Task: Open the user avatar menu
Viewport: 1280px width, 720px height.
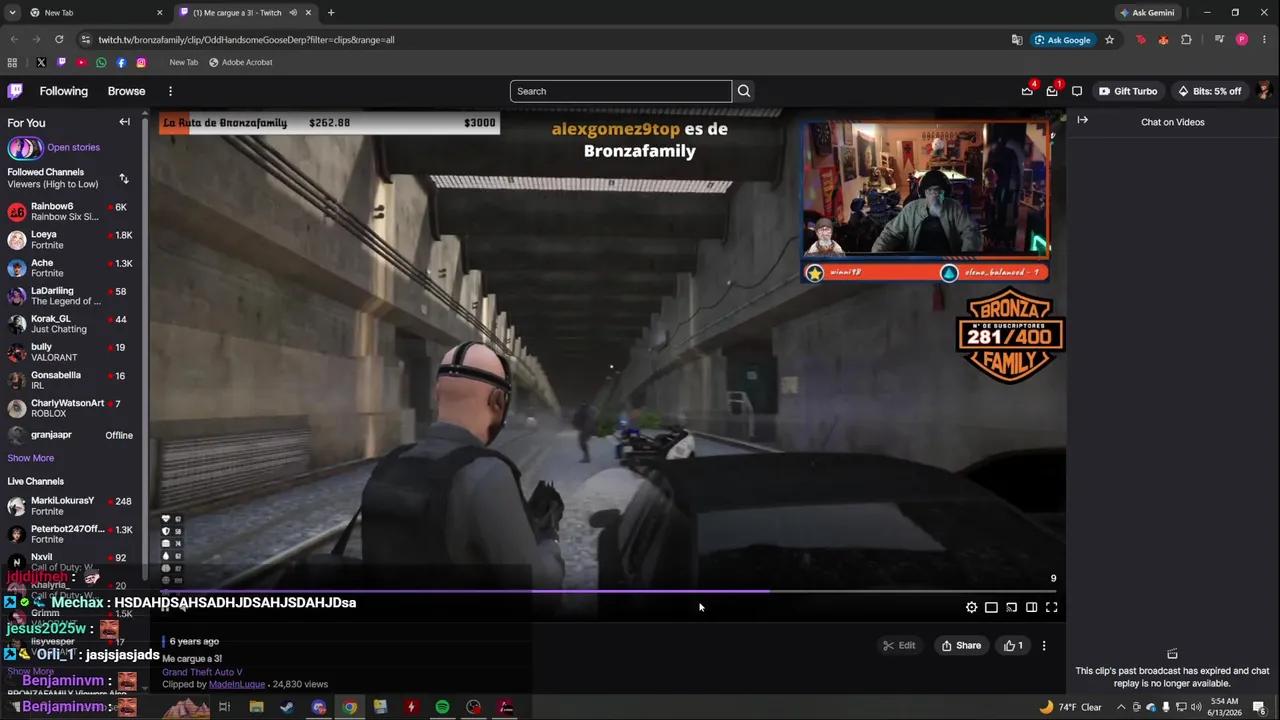Action: pos(1264,91)
